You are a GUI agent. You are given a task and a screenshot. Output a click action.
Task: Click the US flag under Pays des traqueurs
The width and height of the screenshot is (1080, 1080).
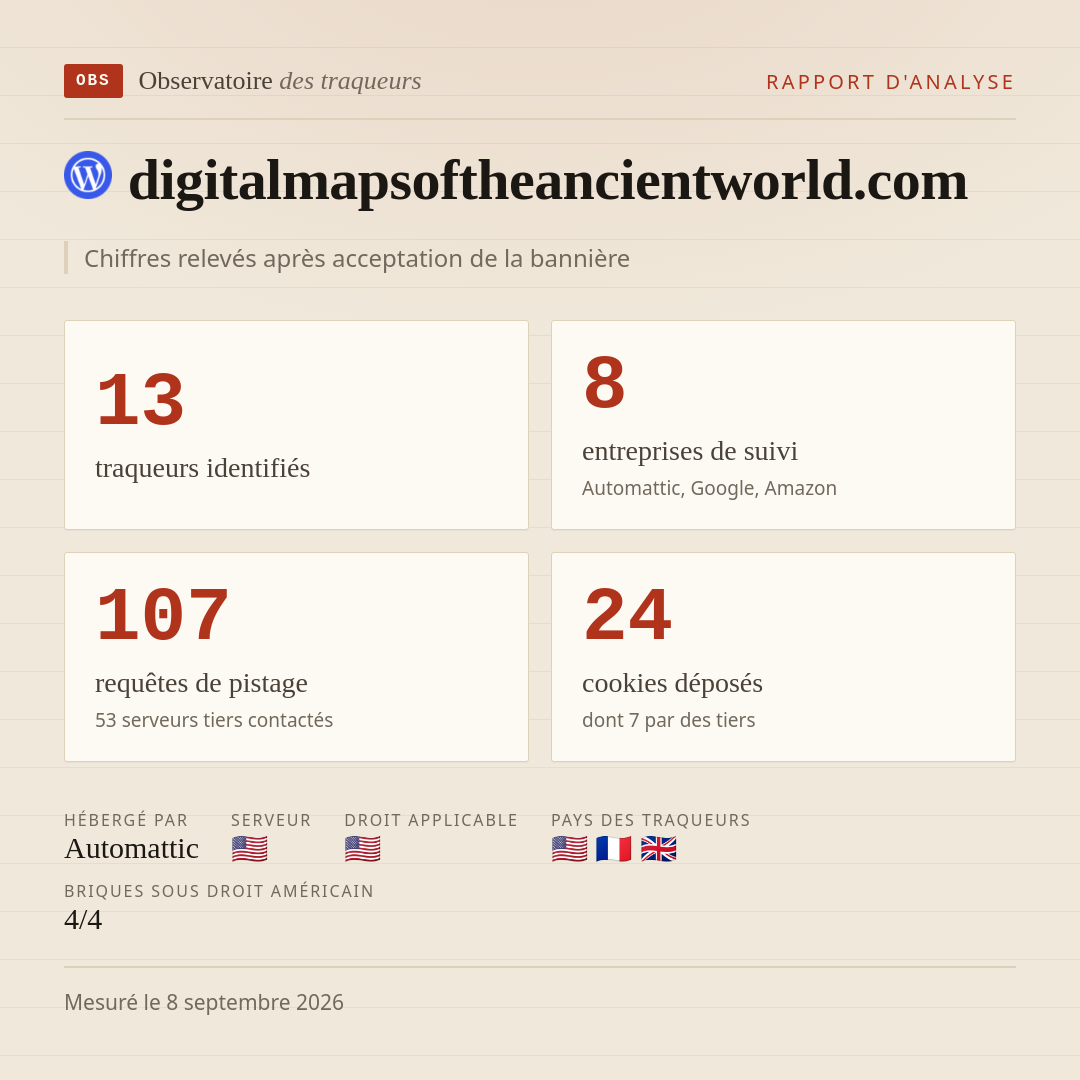(x=570, y=849)
